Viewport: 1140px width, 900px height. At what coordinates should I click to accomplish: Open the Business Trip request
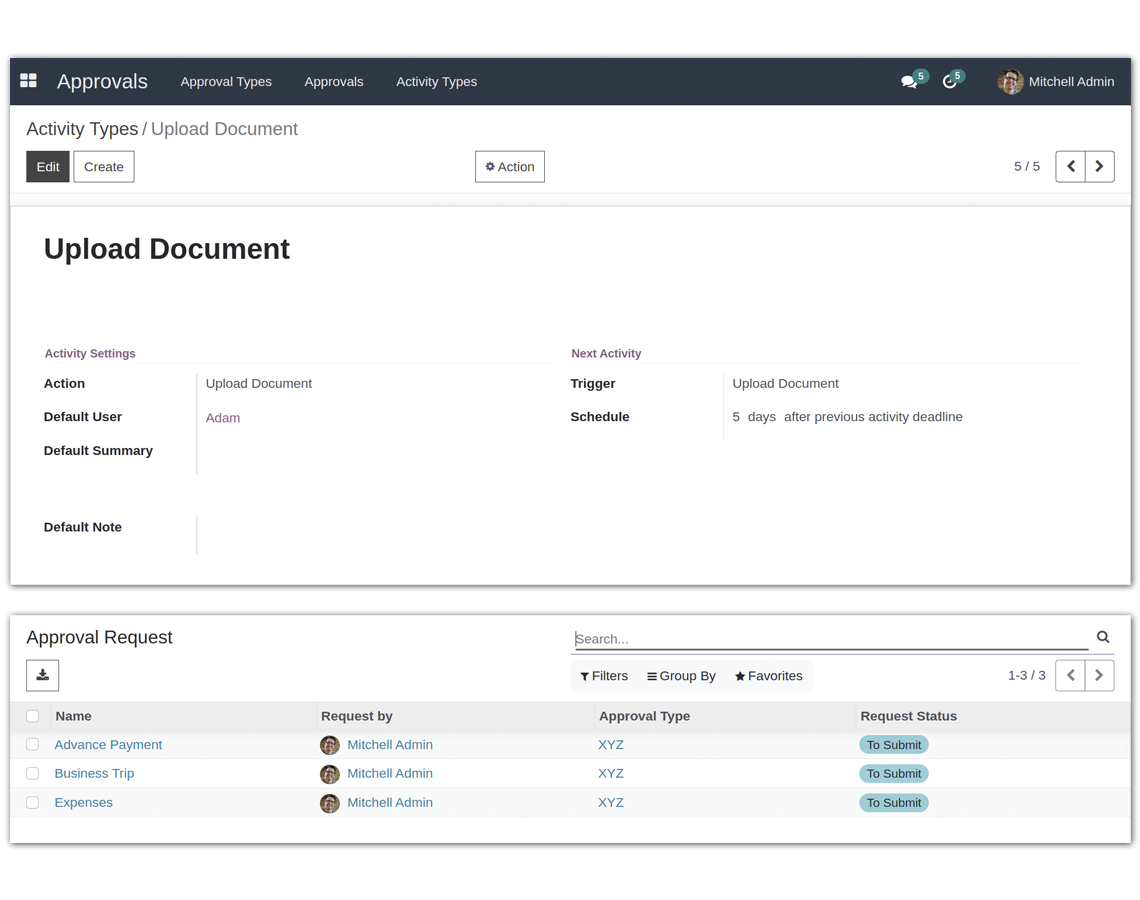tap(94, 773)
